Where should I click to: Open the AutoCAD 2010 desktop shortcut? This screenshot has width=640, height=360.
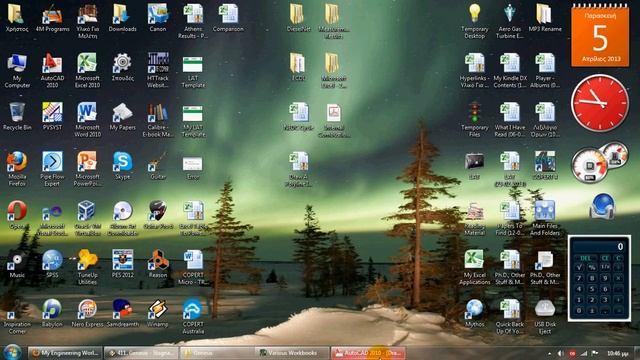pos(52,70)
